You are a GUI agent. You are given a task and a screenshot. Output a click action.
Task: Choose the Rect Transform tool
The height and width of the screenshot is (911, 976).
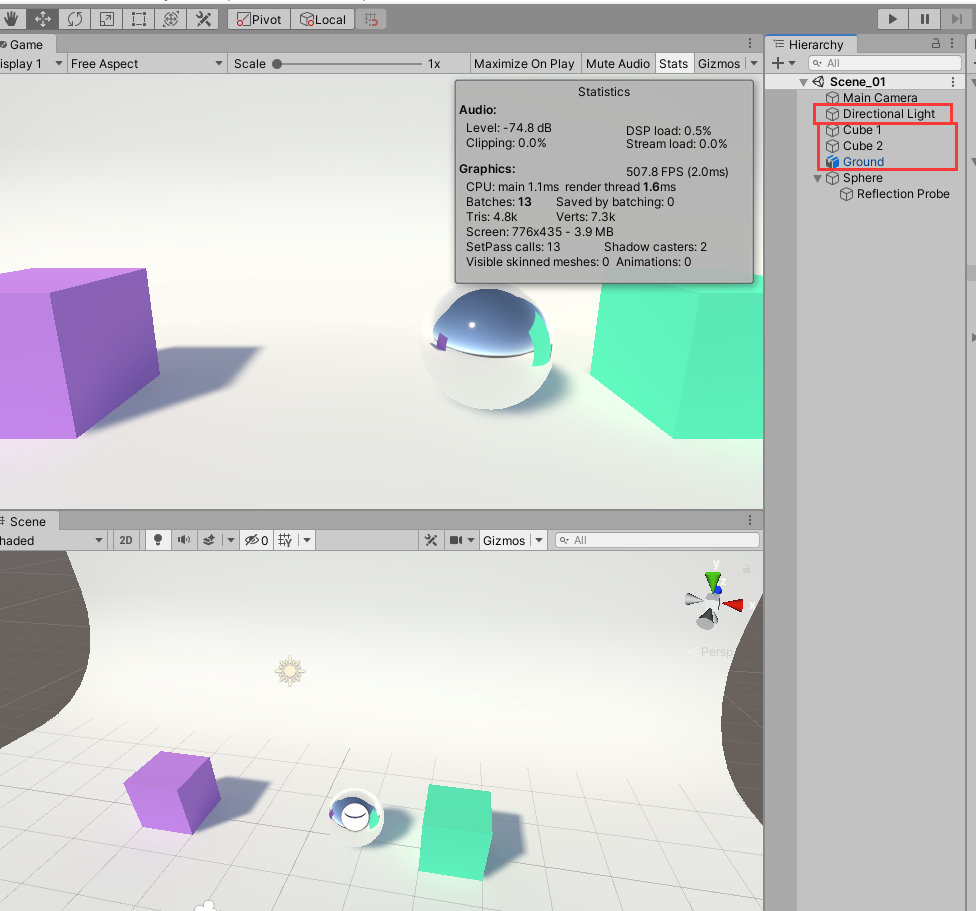coord(139,18)
